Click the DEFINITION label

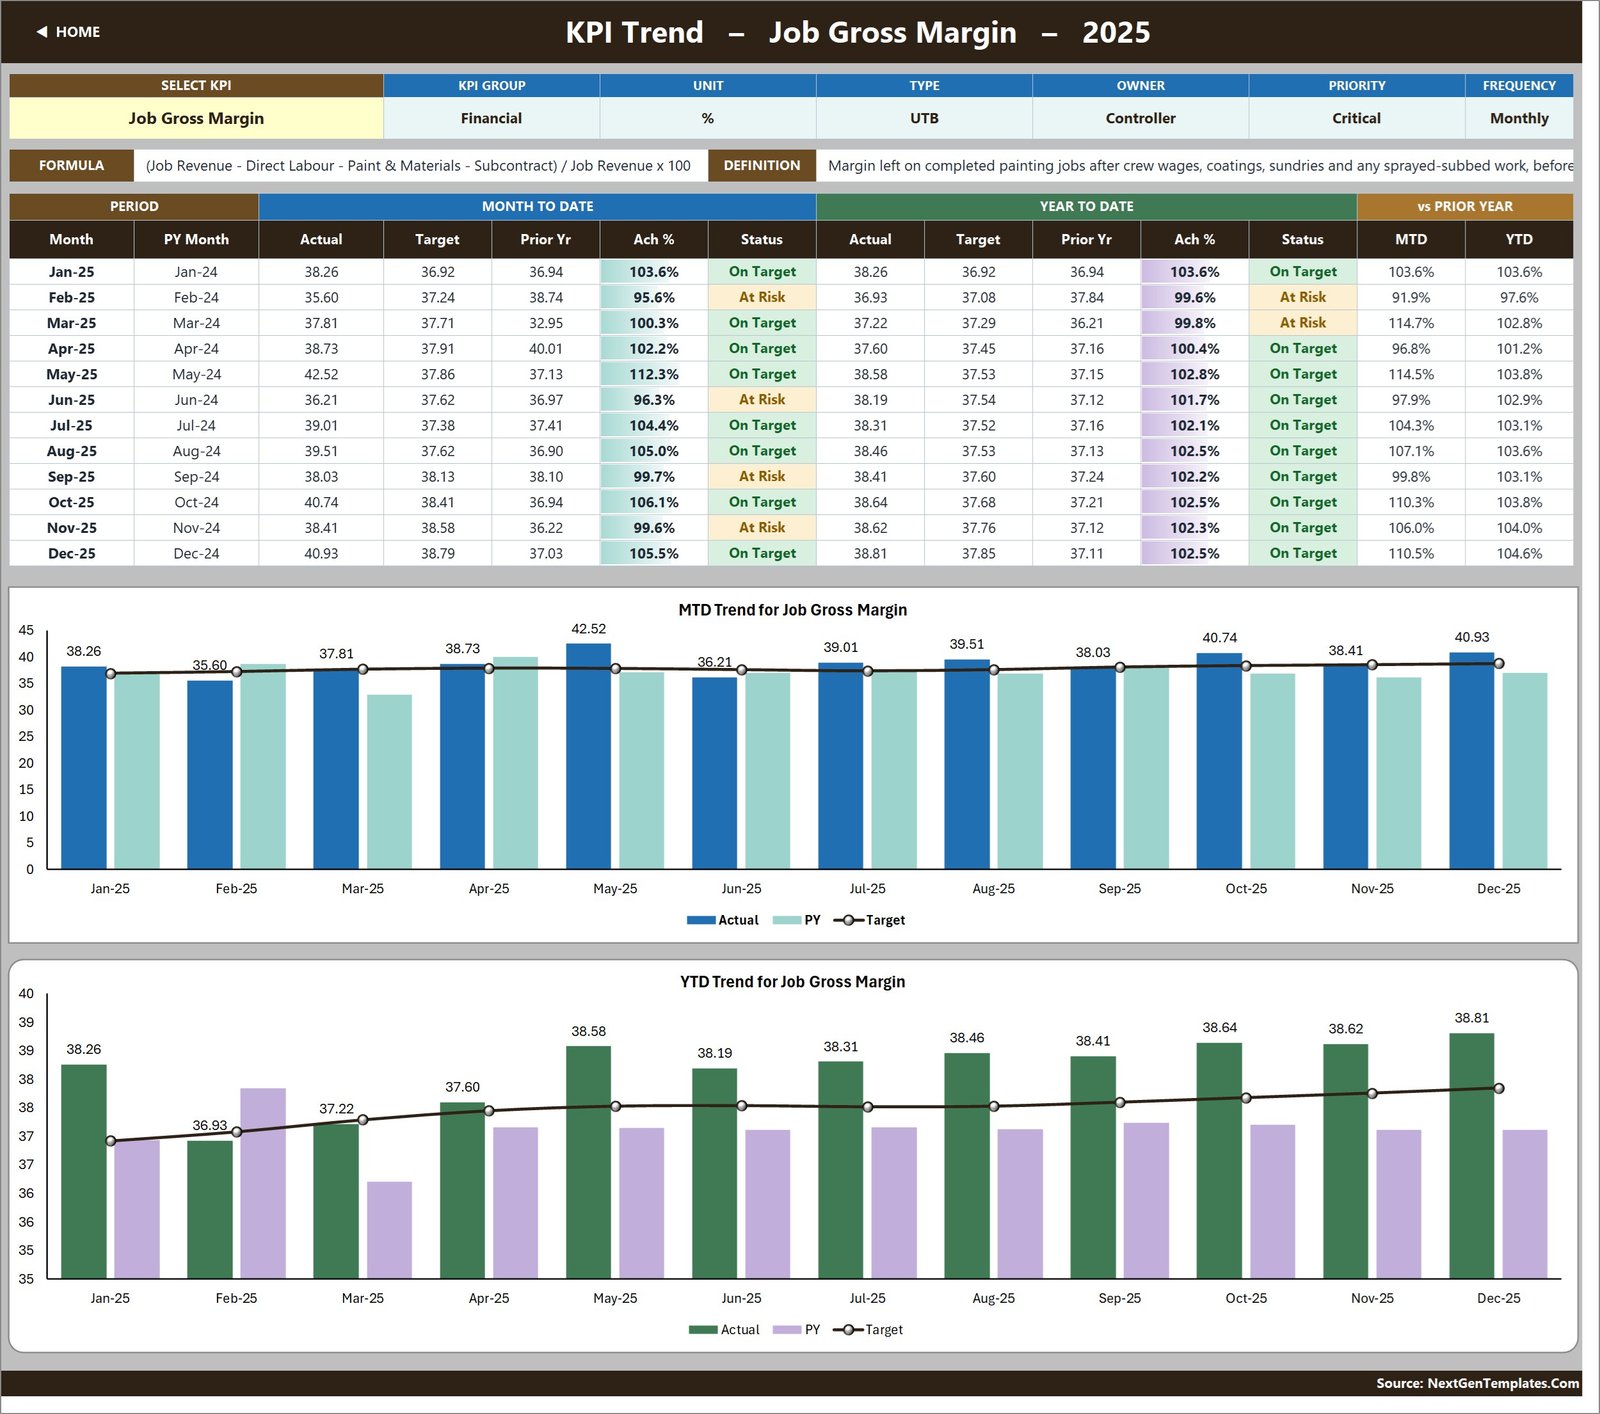click(762, 166)
